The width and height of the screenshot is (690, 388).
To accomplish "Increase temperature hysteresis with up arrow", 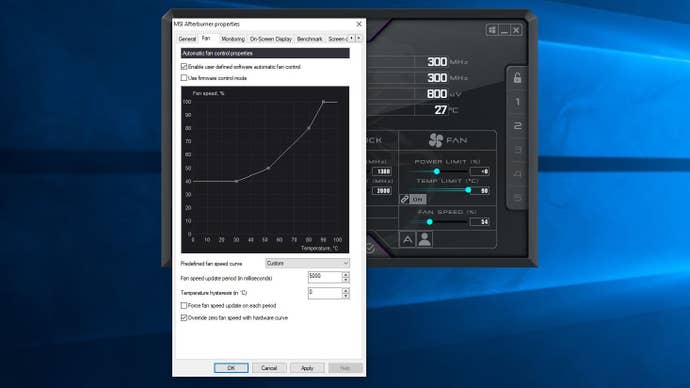I will coord(345,290).
